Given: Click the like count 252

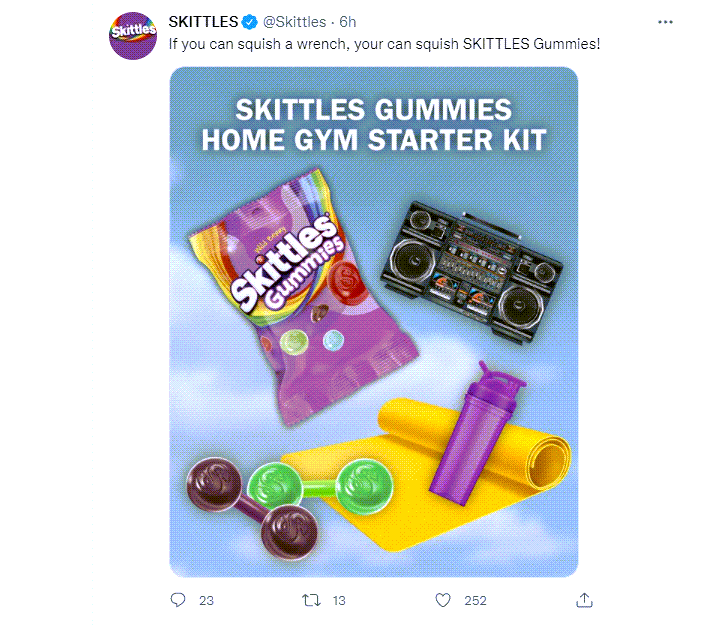Looking at the screenshot, I should pyautogui.click(x=475, y=600).
